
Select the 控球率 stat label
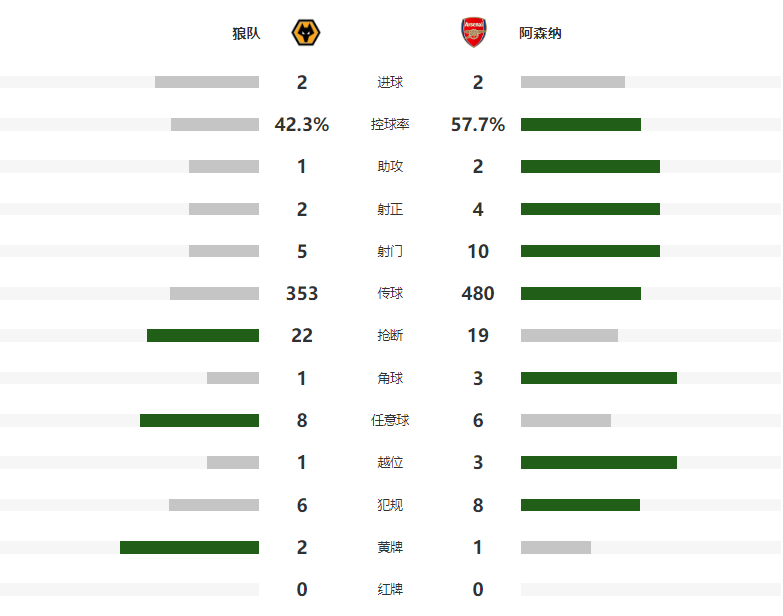pos(390,125)
